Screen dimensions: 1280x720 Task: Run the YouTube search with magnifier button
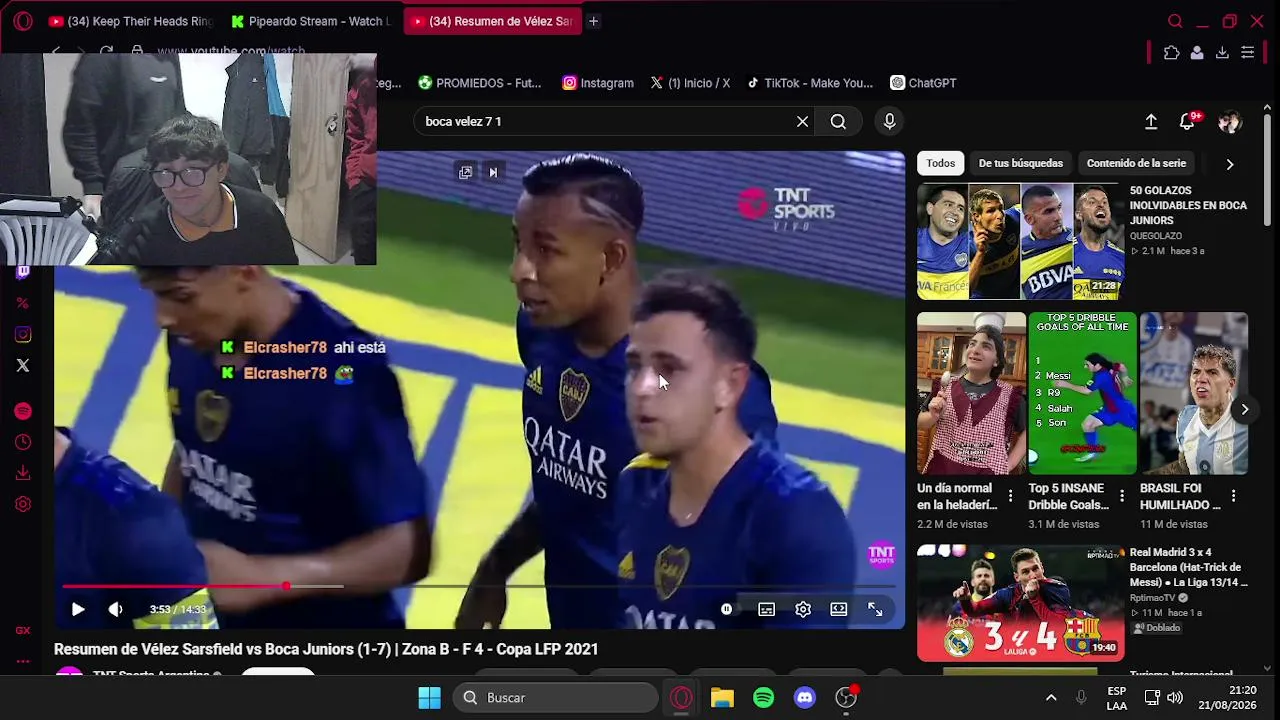point(838,121)
